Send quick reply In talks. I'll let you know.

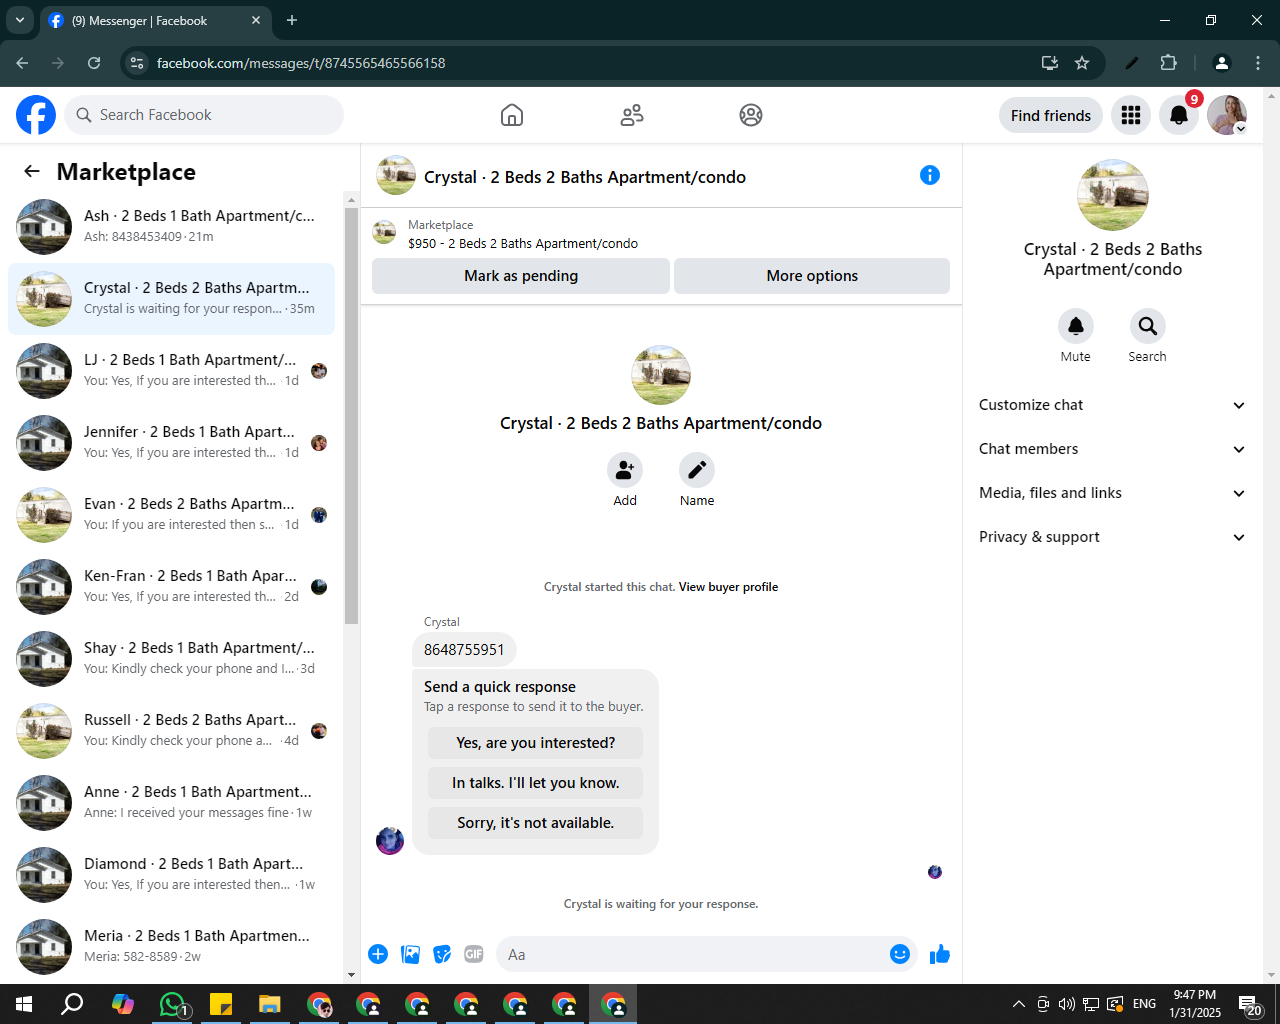pos(536,783)
